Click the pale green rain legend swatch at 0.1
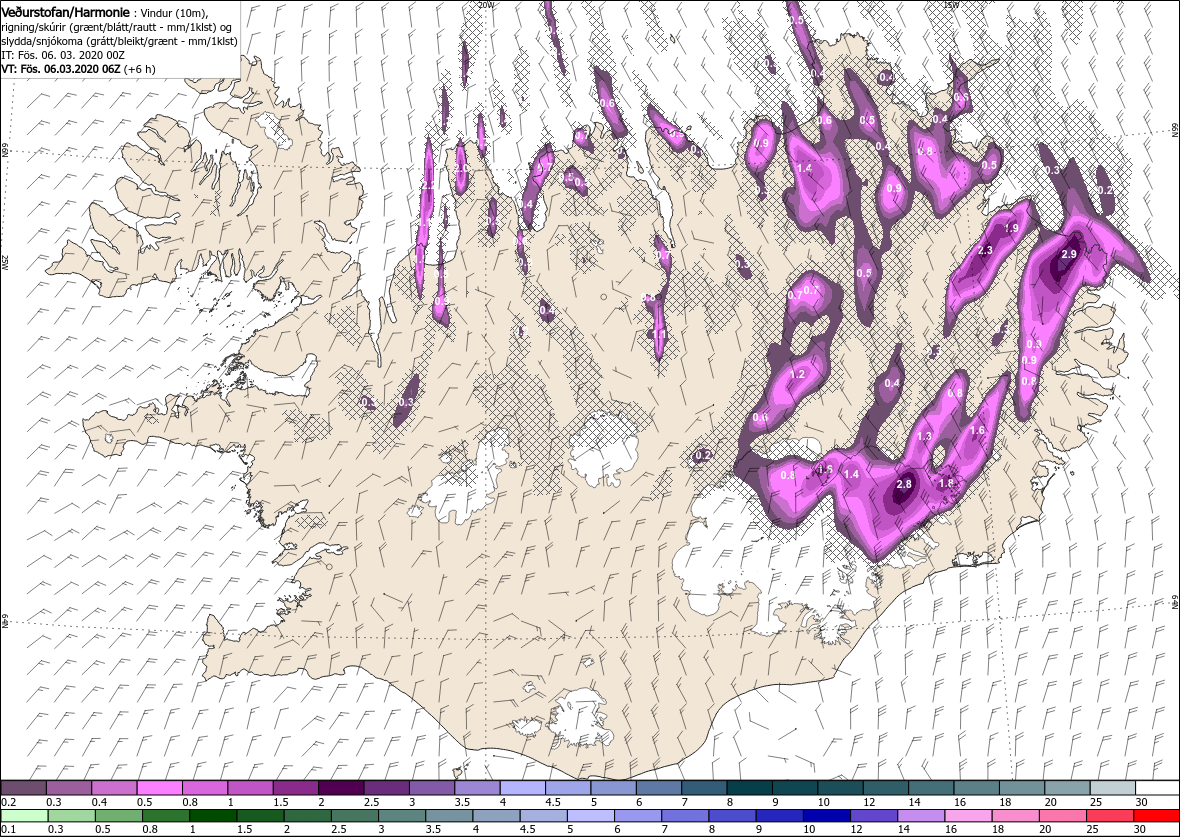Viewport: 1180px width, 837px height. [23, 817]
